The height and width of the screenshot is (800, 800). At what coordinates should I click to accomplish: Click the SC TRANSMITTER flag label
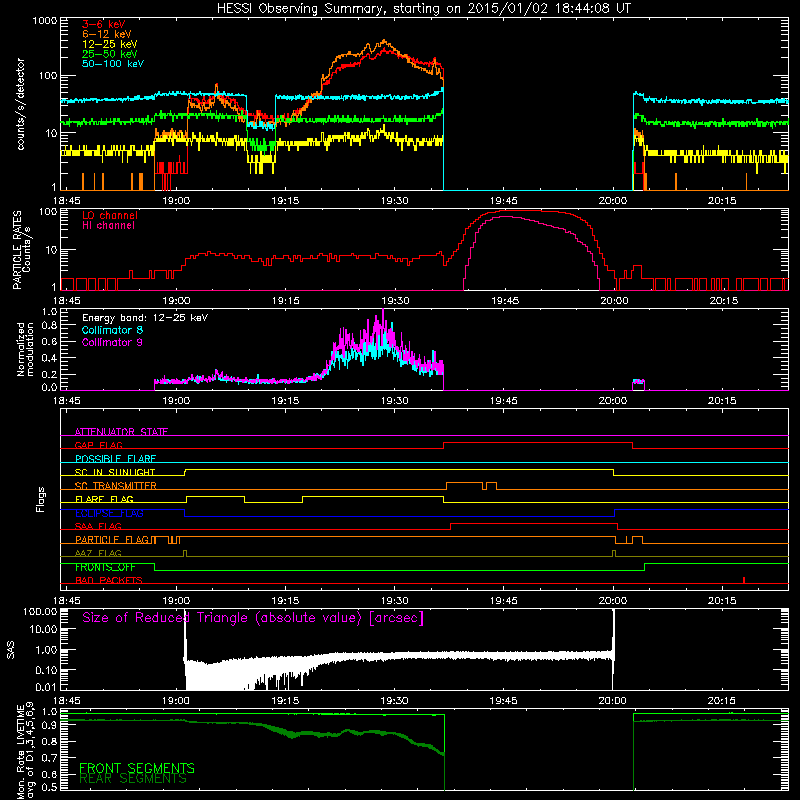click(115, 486)
